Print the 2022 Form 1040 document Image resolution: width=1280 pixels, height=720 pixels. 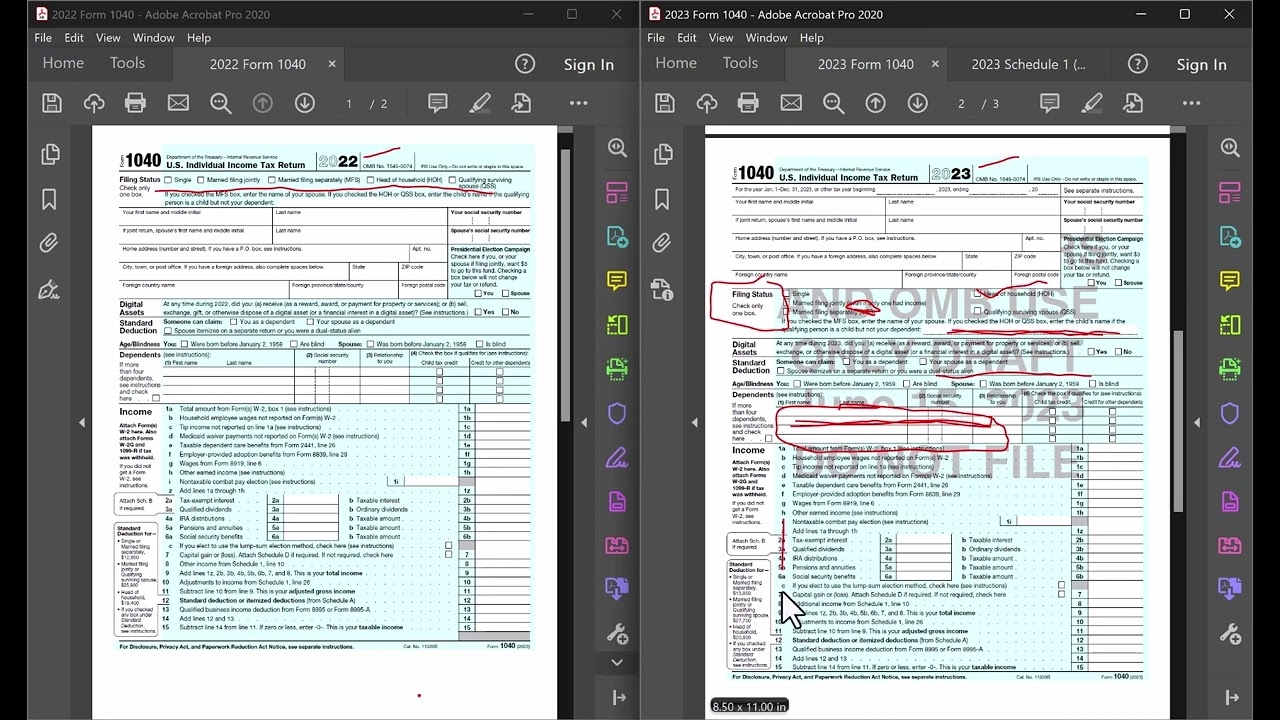point(136,103)
